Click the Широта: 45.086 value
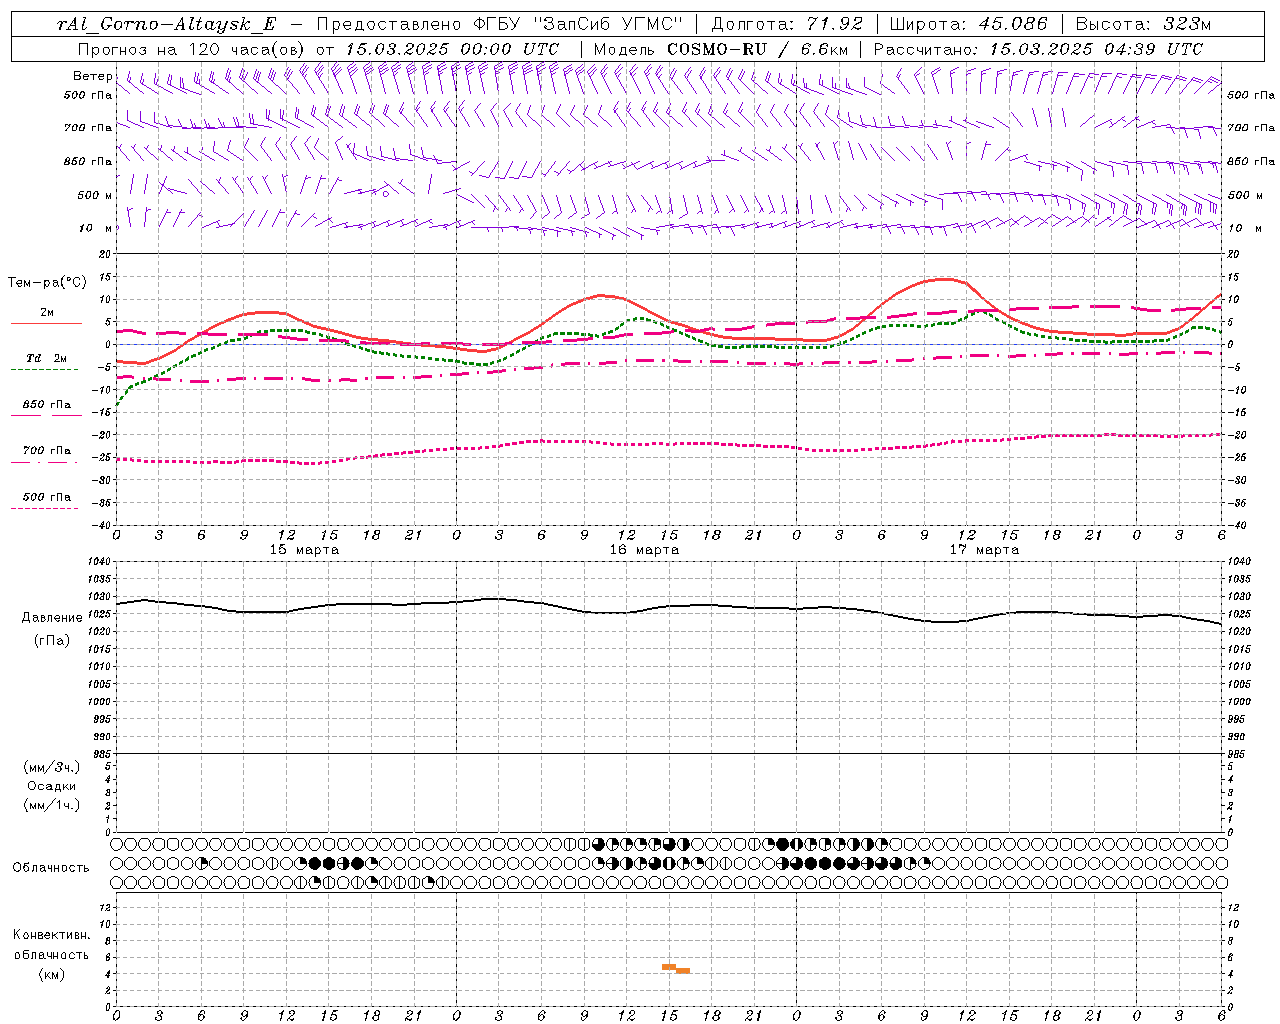This screenshot has height=1024, width=1280. pos(968,25)
